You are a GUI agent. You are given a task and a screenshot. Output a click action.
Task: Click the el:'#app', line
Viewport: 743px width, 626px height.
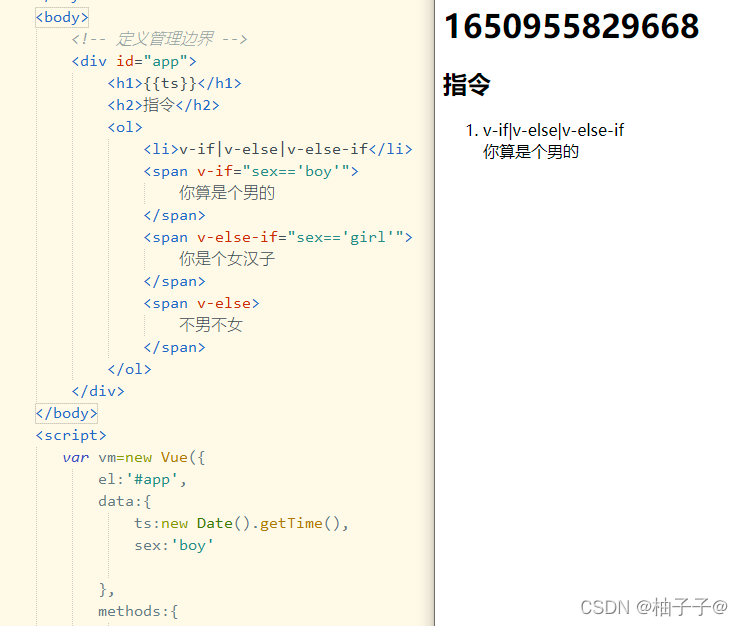[143, 480]
